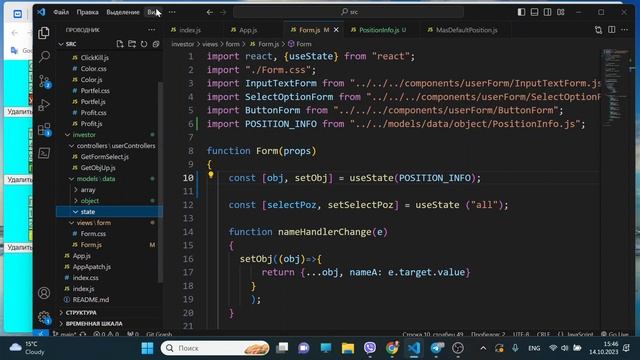
Task: Open Telegram from the taskbar
Action: coord(436,348)
